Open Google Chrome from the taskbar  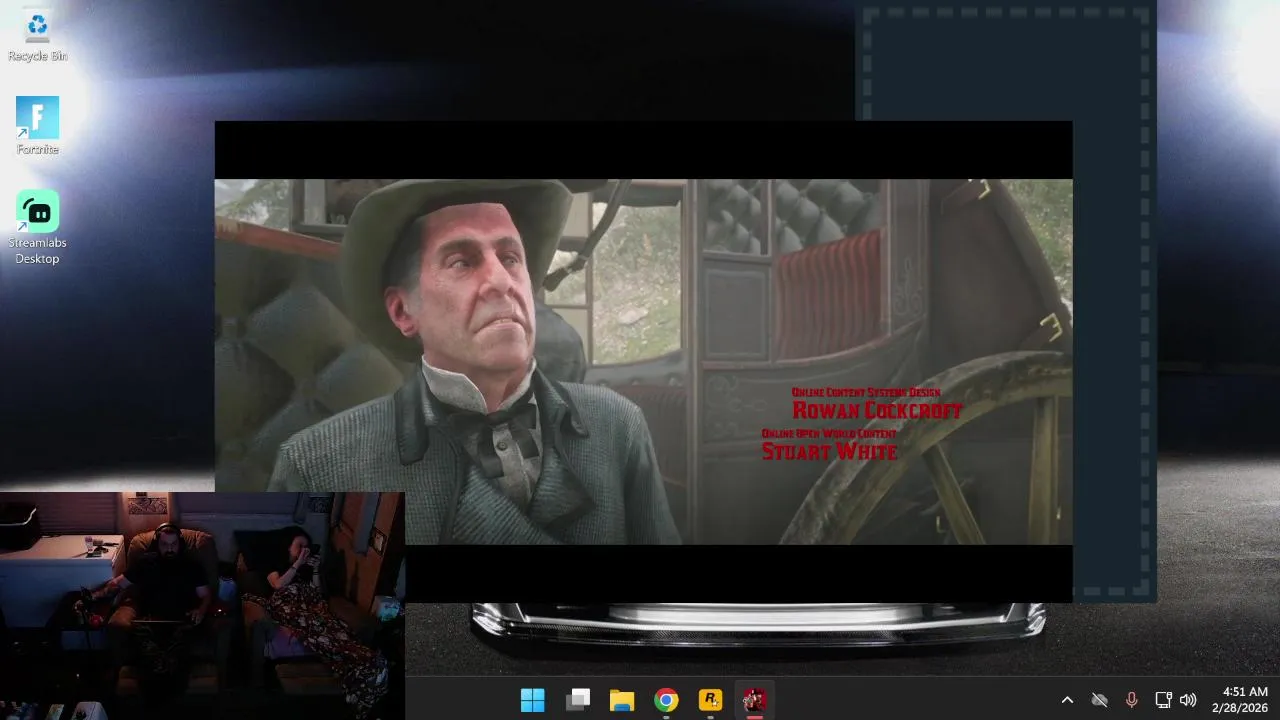pos(666,700)
